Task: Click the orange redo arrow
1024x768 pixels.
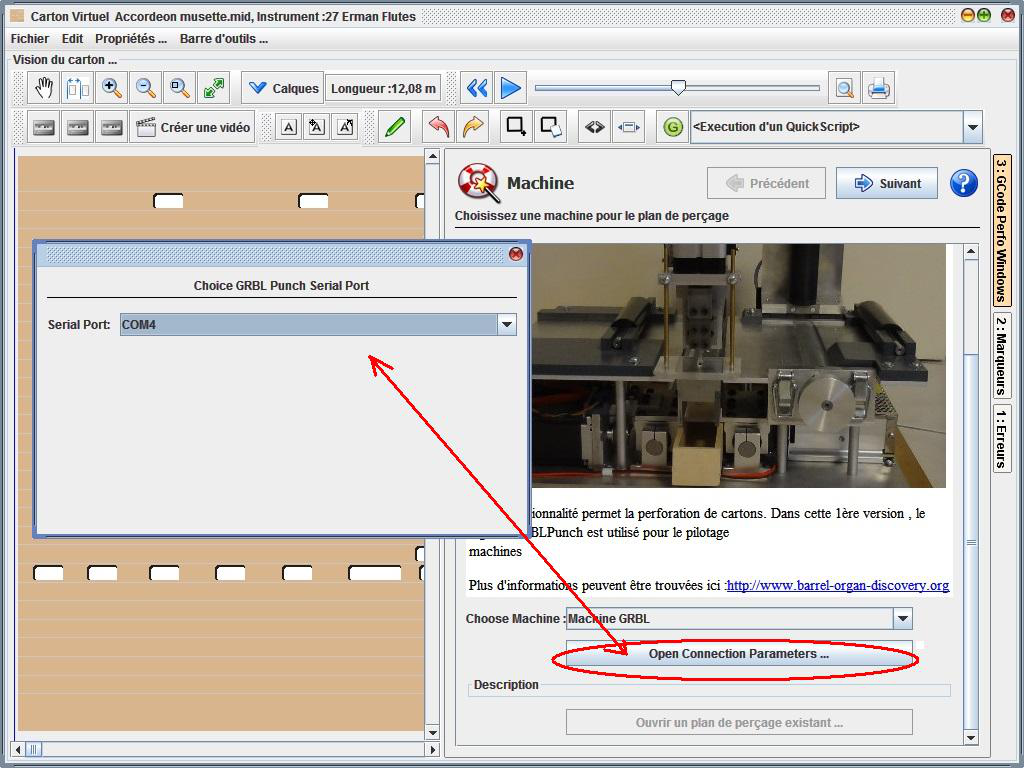Action: point(472,127)
